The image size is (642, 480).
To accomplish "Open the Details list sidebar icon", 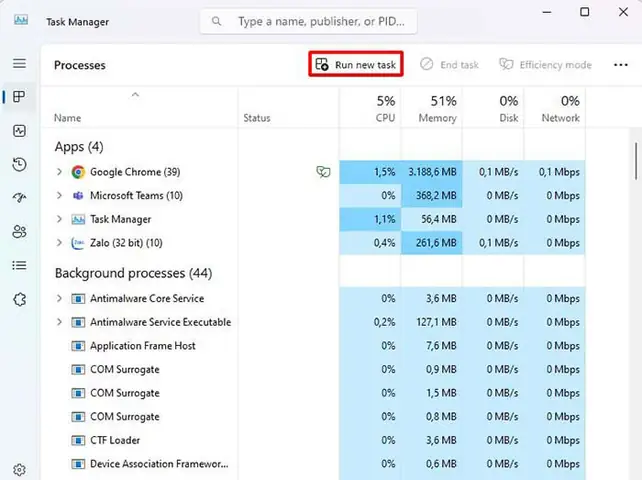I will (19, 265).
